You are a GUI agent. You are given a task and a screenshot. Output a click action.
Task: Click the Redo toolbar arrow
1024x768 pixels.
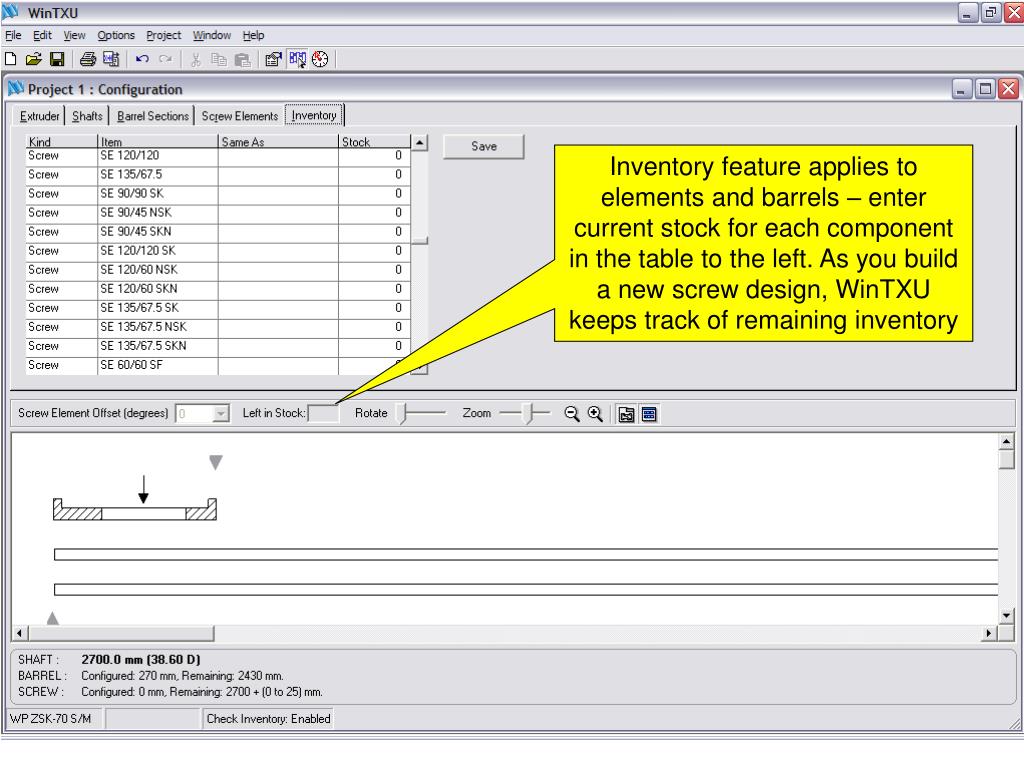(165, 59)
